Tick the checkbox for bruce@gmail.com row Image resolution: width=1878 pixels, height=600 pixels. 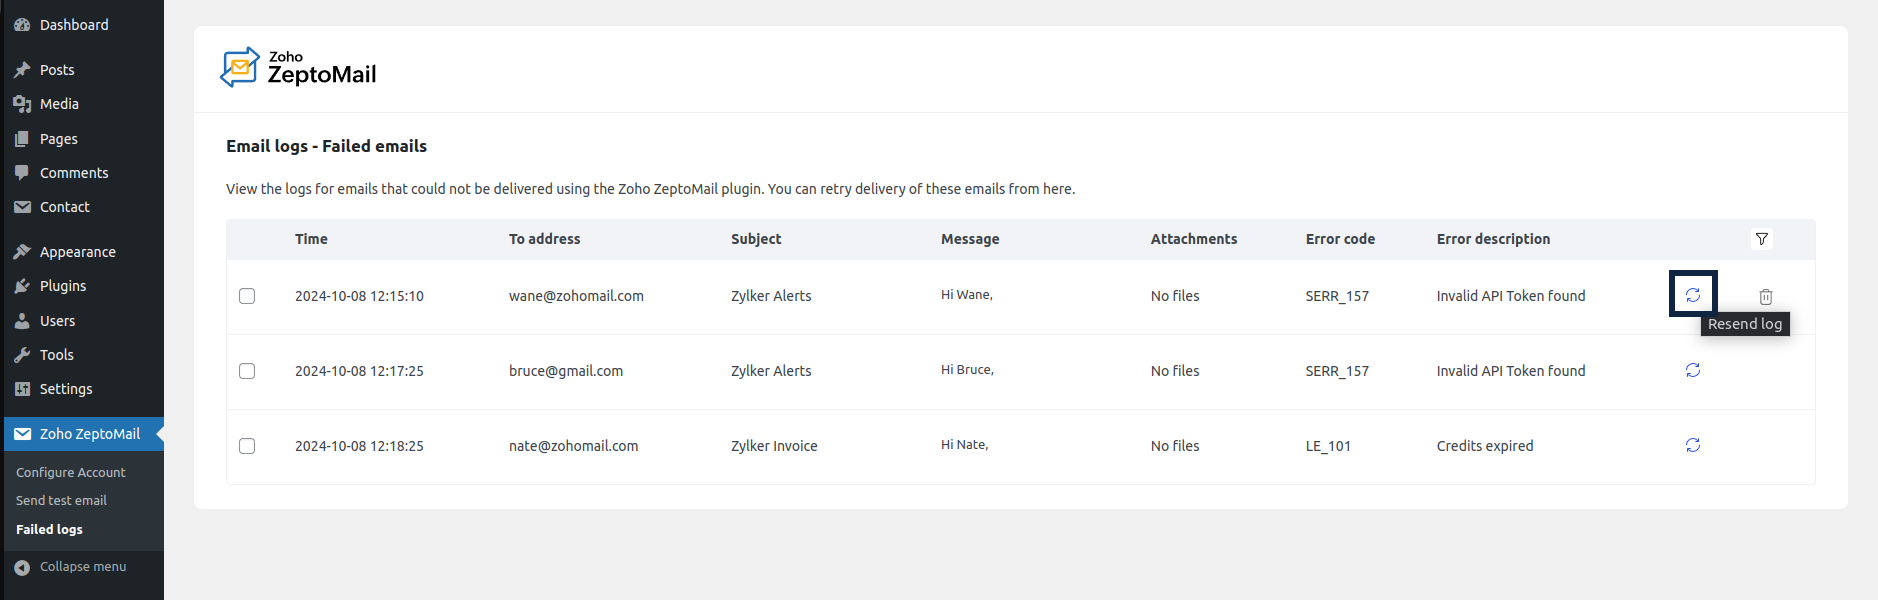[247, 371]
